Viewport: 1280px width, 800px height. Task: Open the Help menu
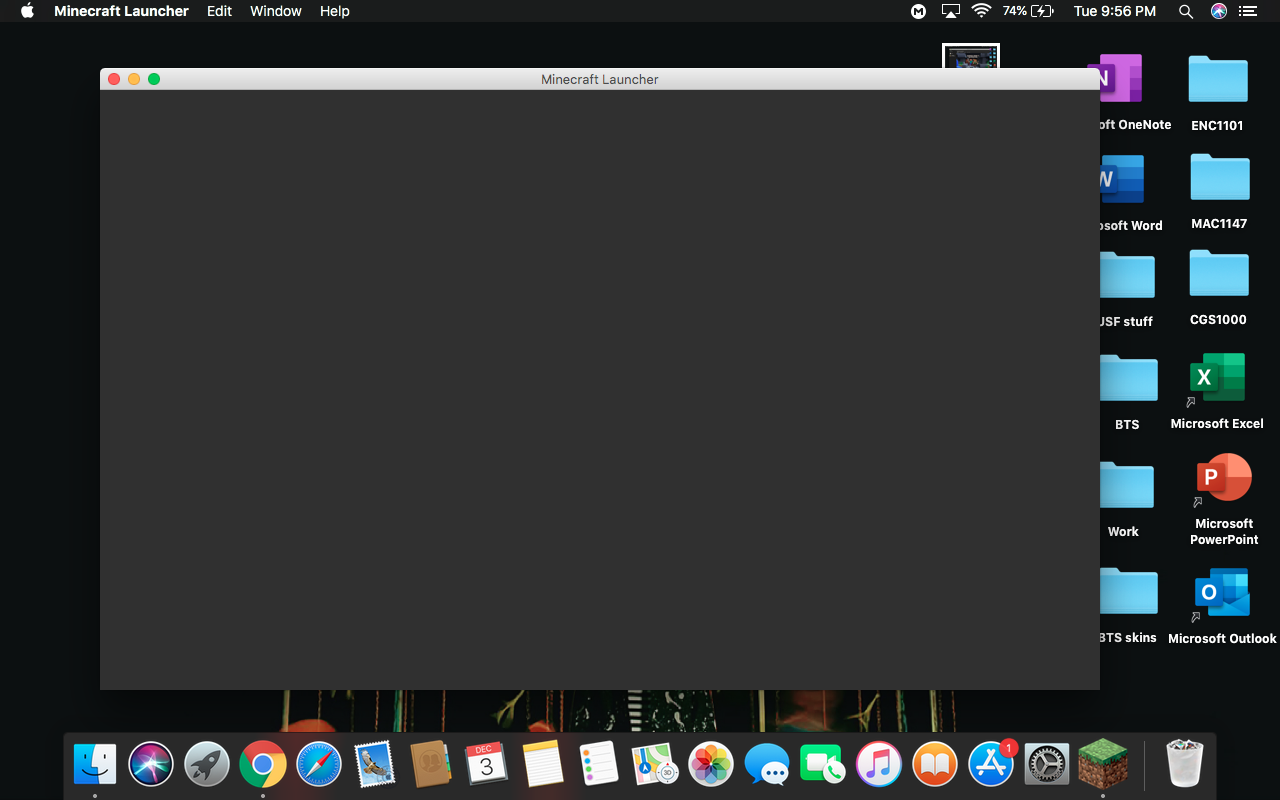(335, 11)
